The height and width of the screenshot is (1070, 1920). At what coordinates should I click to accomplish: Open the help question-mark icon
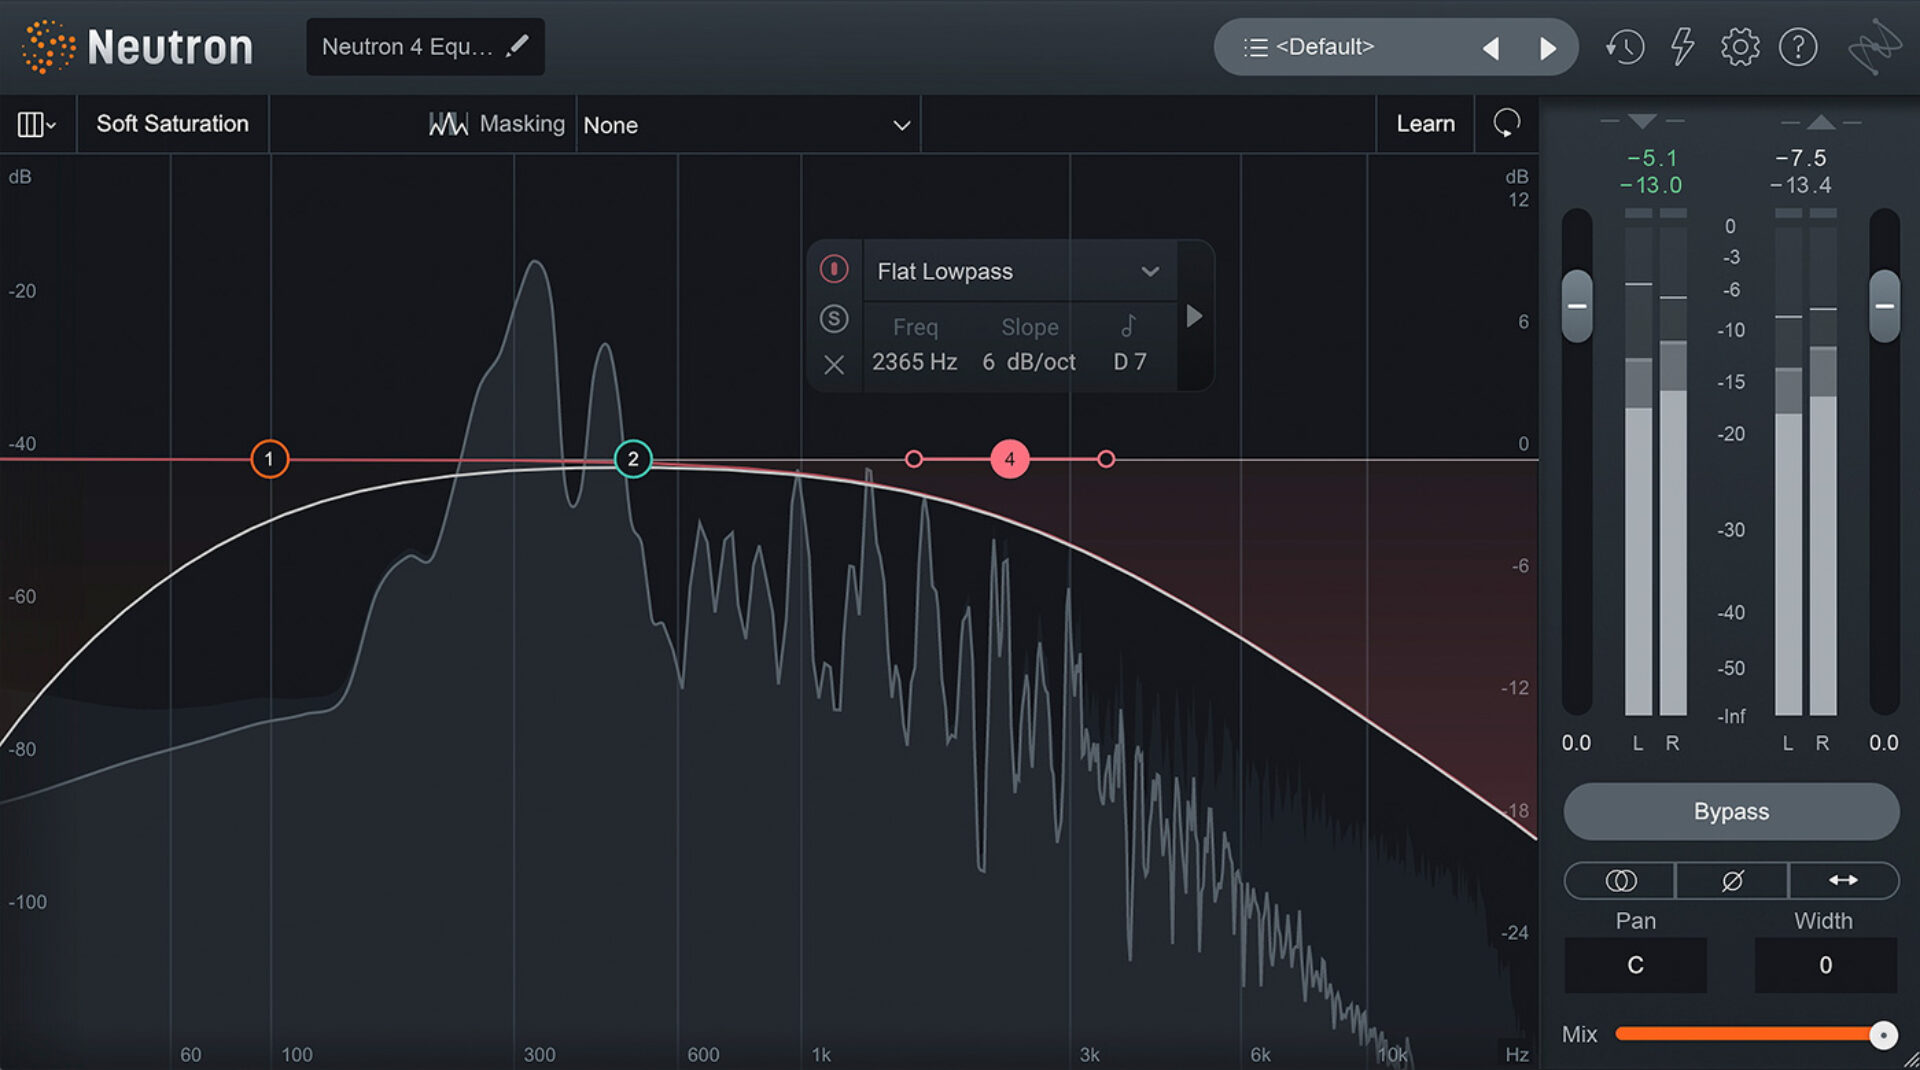click(x=1798, y=46)
